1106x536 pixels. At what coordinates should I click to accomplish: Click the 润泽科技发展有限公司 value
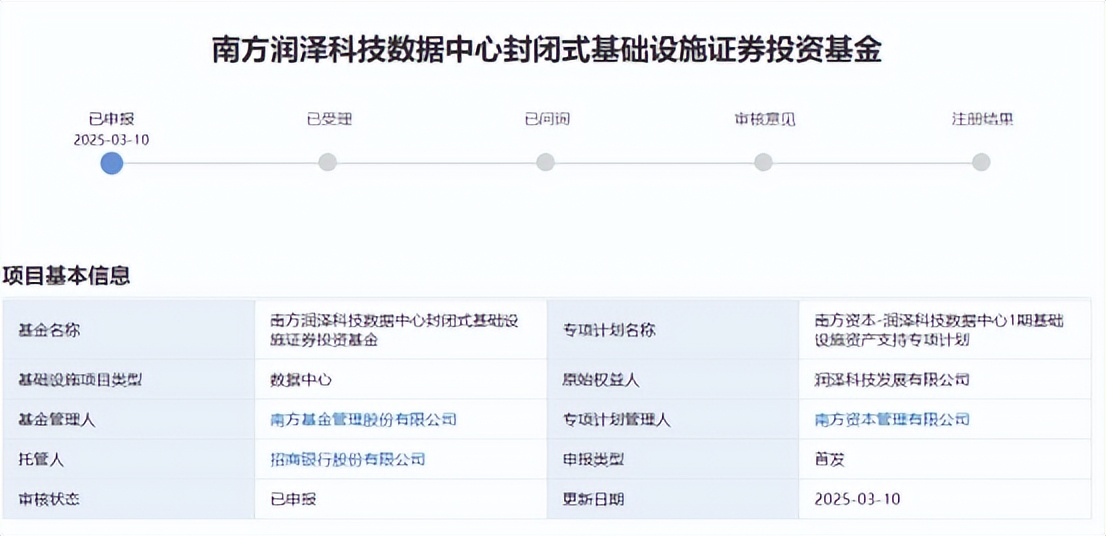(x=892, y=379)
